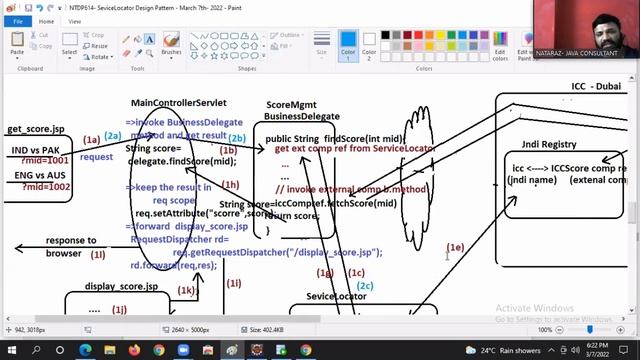Select the Eraser tool
This screenshot has height=360, width=640.
point(126,53)
